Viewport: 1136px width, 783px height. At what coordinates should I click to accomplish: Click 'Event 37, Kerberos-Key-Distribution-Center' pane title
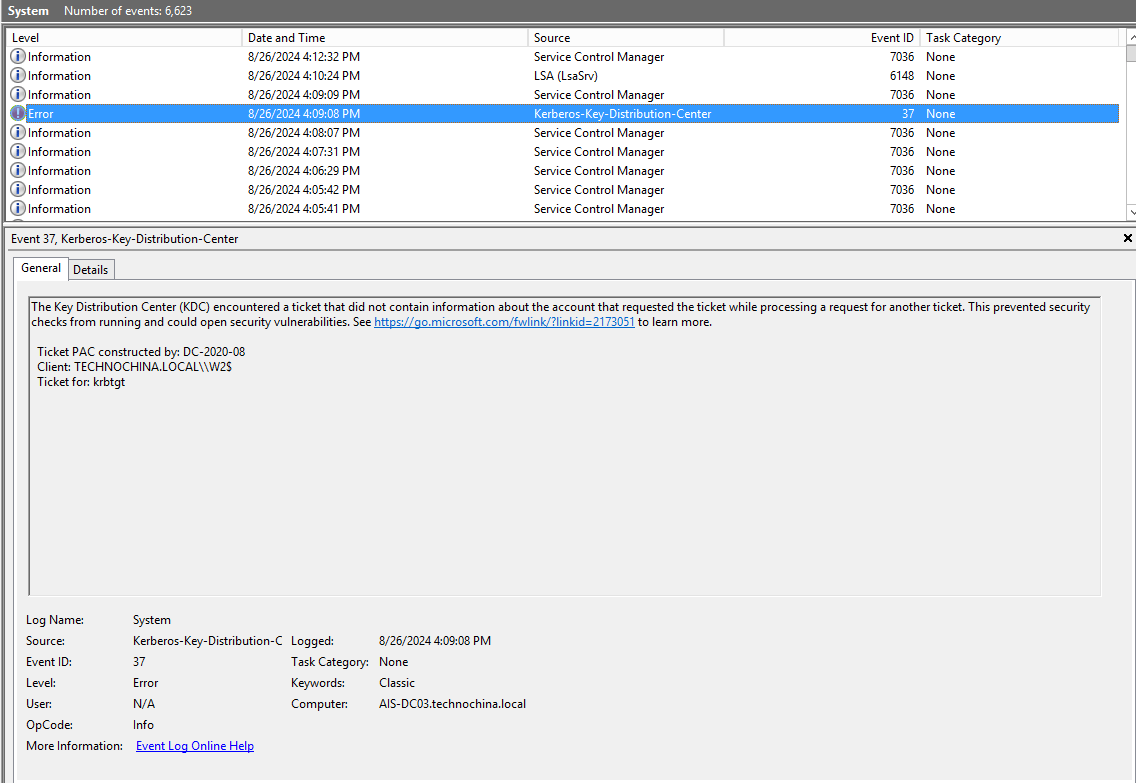[x=125, y=239]
